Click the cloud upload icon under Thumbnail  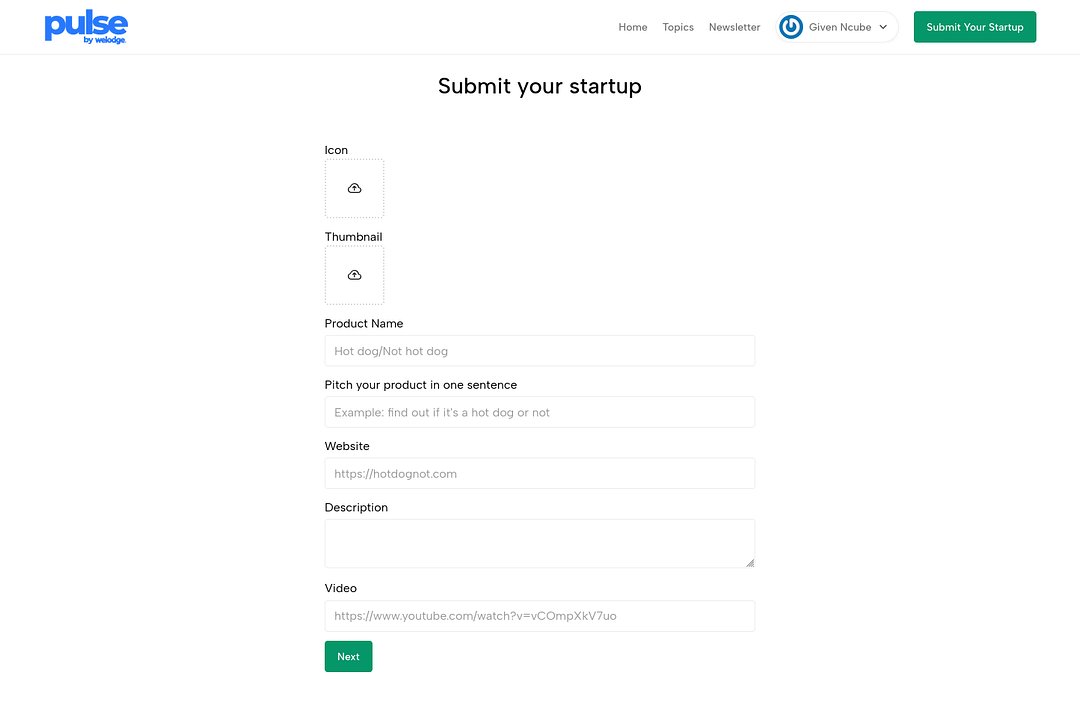click(354, 275)
